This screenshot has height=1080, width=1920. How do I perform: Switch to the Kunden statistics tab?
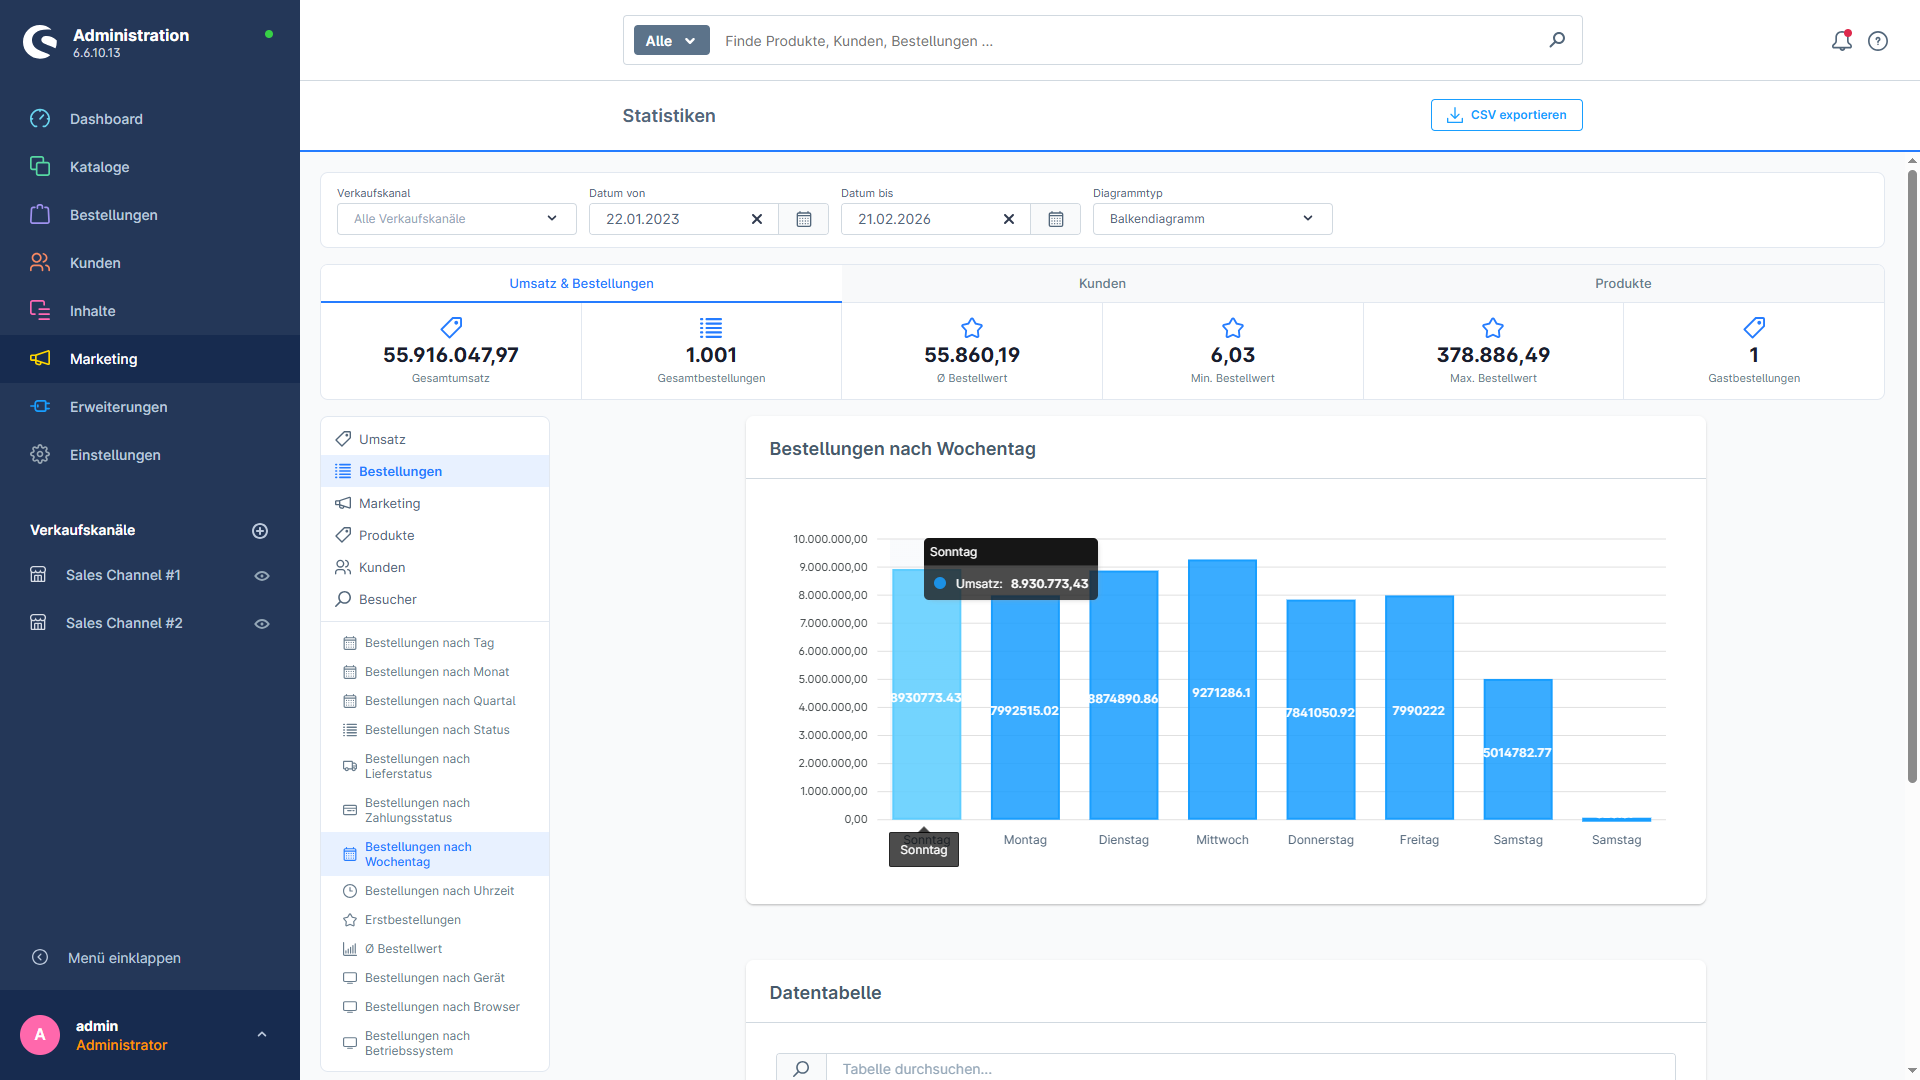pyautogui.click(x=1101, y=283)
